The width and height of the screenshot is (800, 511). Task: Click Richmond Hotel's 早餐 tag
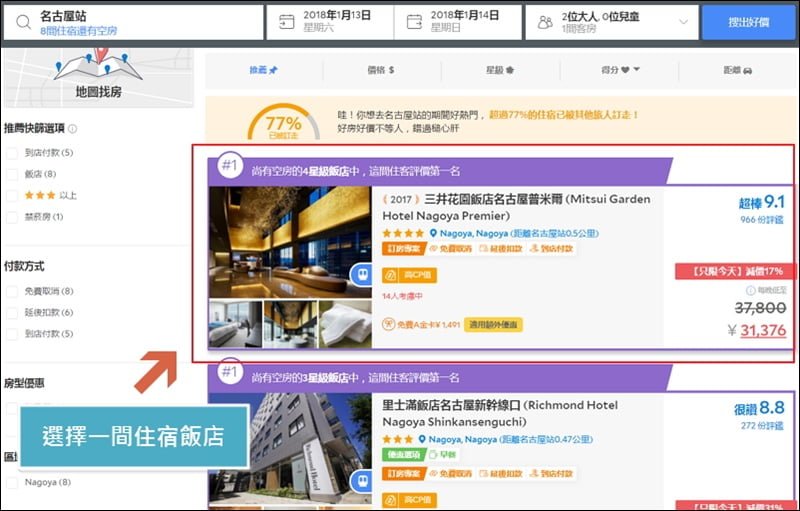(442, 454)
